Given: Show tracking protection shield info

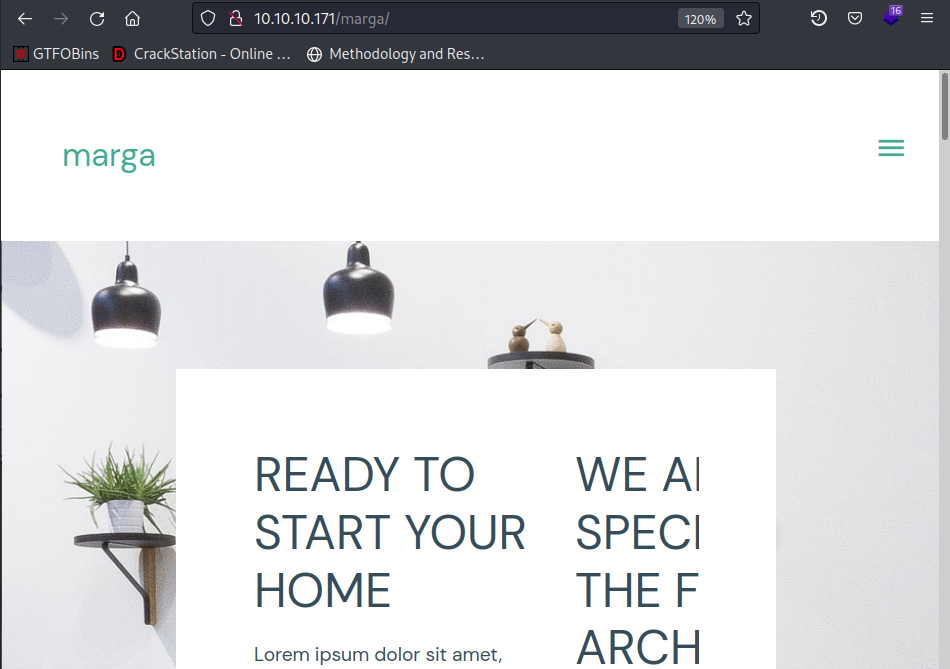Looking at the screenshot, I should 208,19.
